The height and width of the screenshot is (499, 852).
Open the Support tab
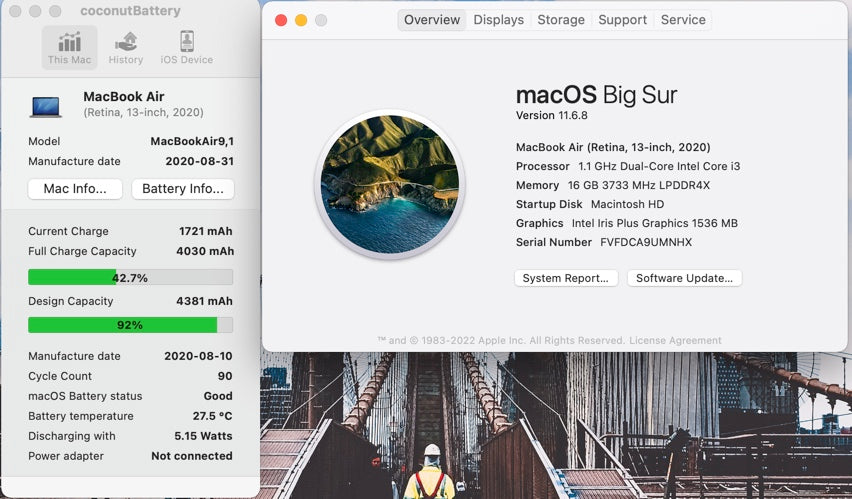(622, 20)
